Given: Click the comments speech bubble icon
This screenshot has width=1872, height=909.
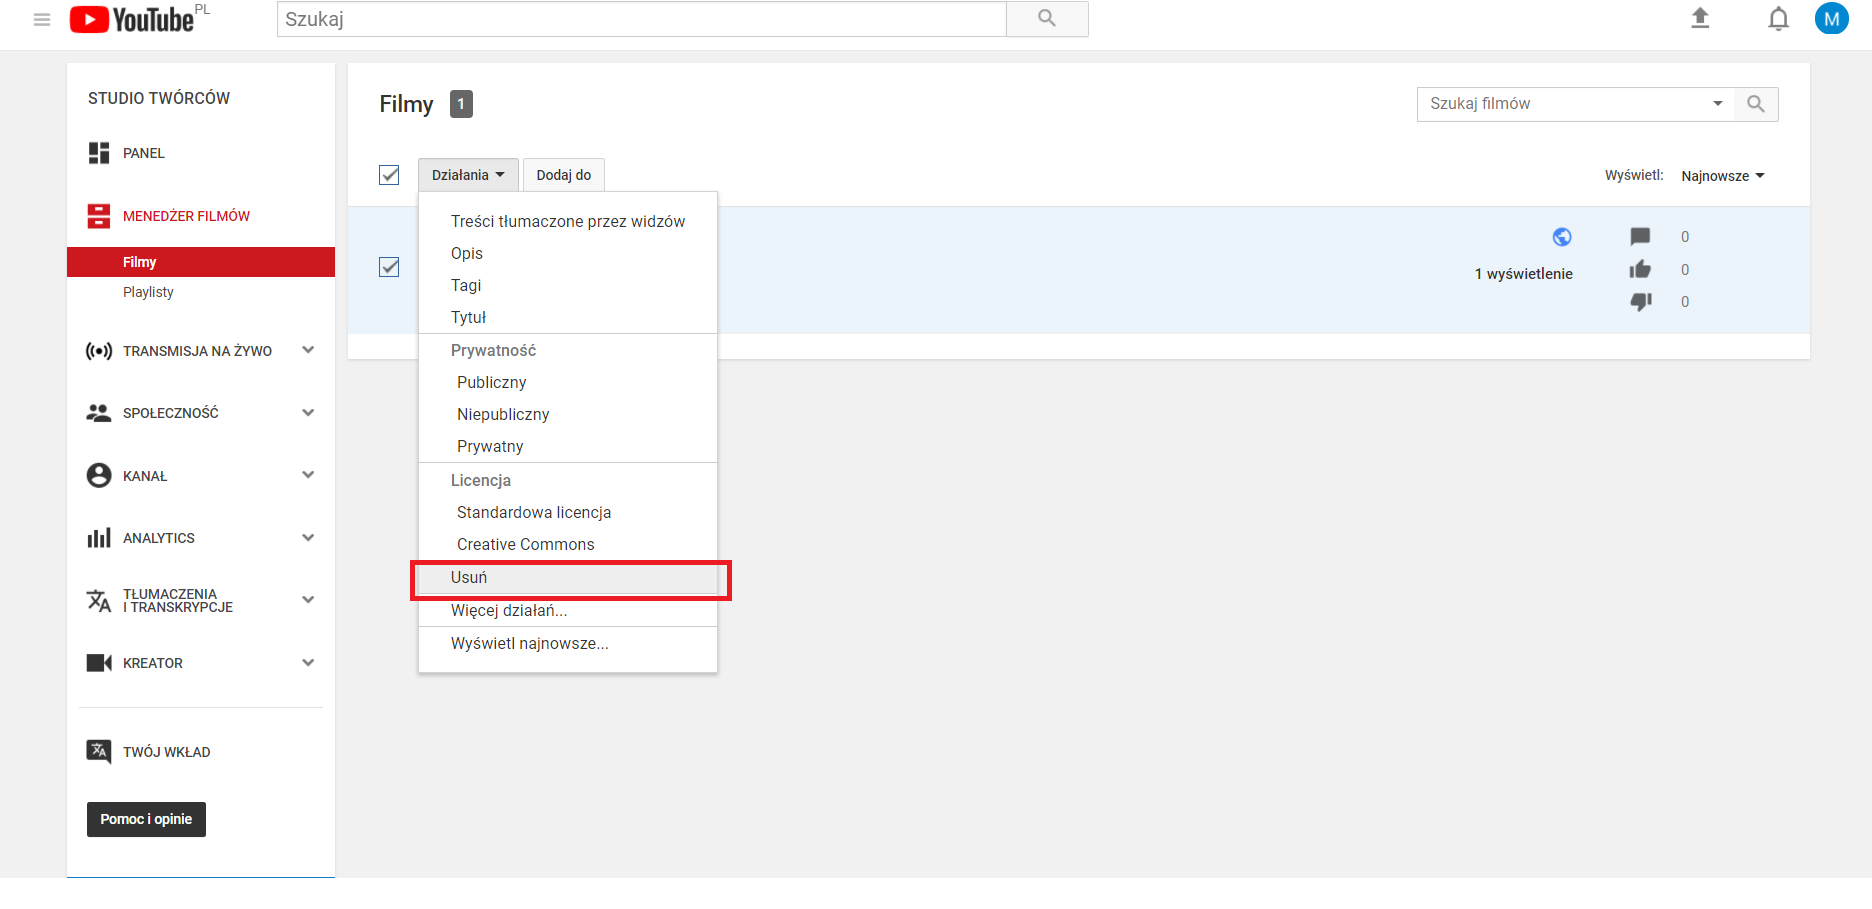Looking at the screenshot, I should pos(1640,237).
